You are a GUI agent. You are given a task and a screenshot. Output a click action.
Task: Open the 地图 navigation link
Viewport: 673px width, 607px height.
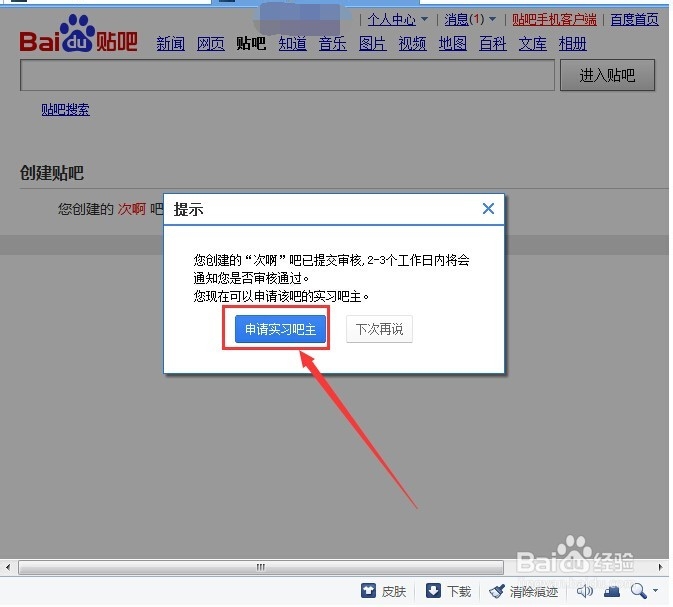(x=453, y=44)
